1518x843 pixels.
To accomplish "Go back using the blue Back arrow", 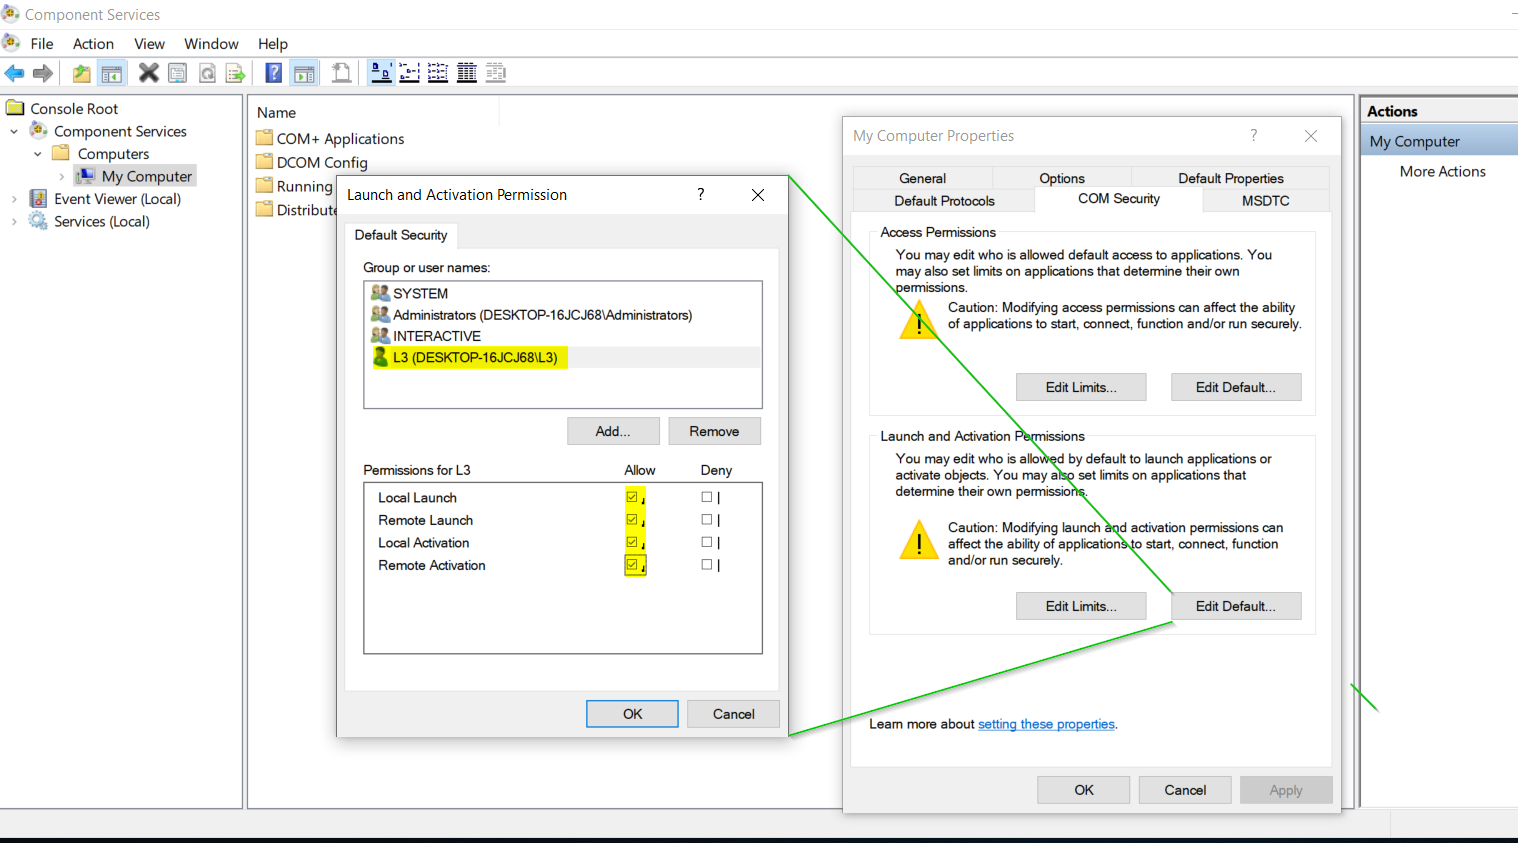I will point(14,73).
